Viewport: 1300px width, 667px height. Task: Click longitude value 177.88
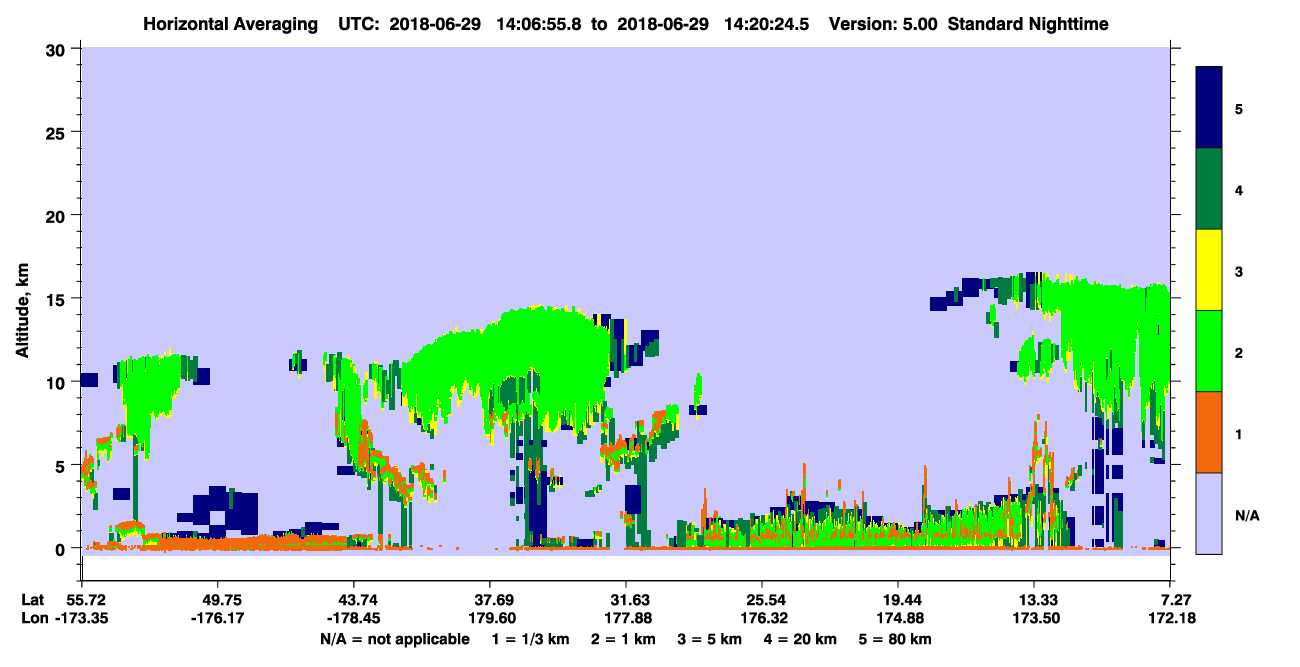pos(627,619)
